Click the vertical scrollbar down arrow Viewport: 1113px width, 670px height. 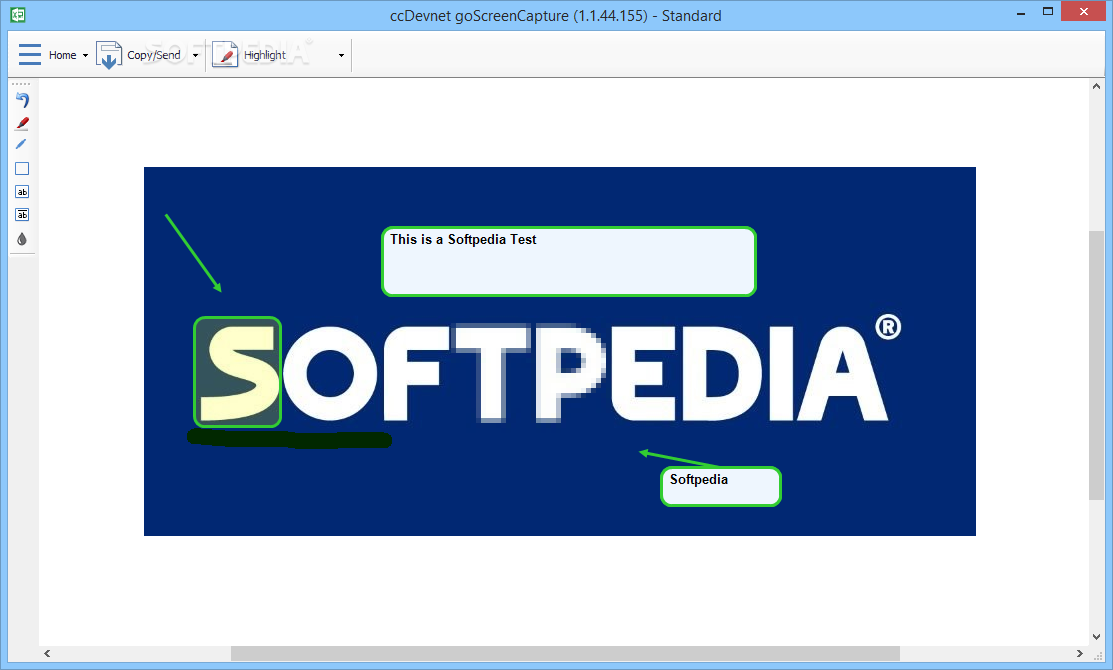point(1097,637)
